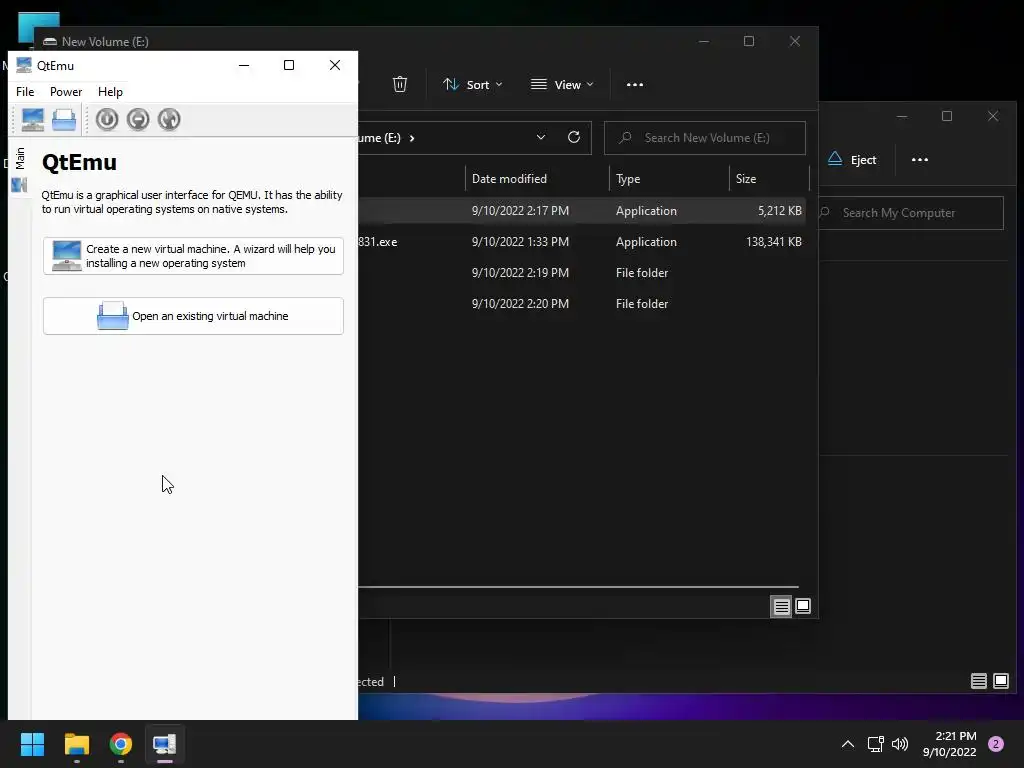Image resolution: width=1024 pixels, height=768 pixels.
Task: Open See more options in New Volume toolbar
Action: 635,85
